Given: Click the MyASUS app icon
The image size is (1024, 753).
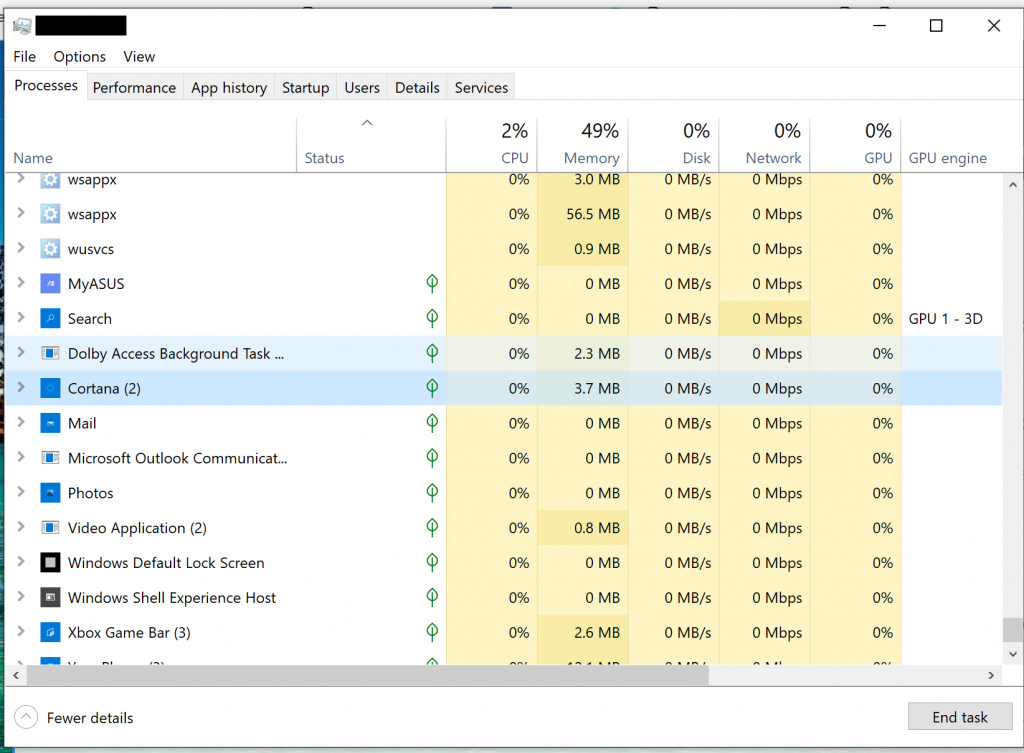Looking at the screenshot, I should (50, 284).
